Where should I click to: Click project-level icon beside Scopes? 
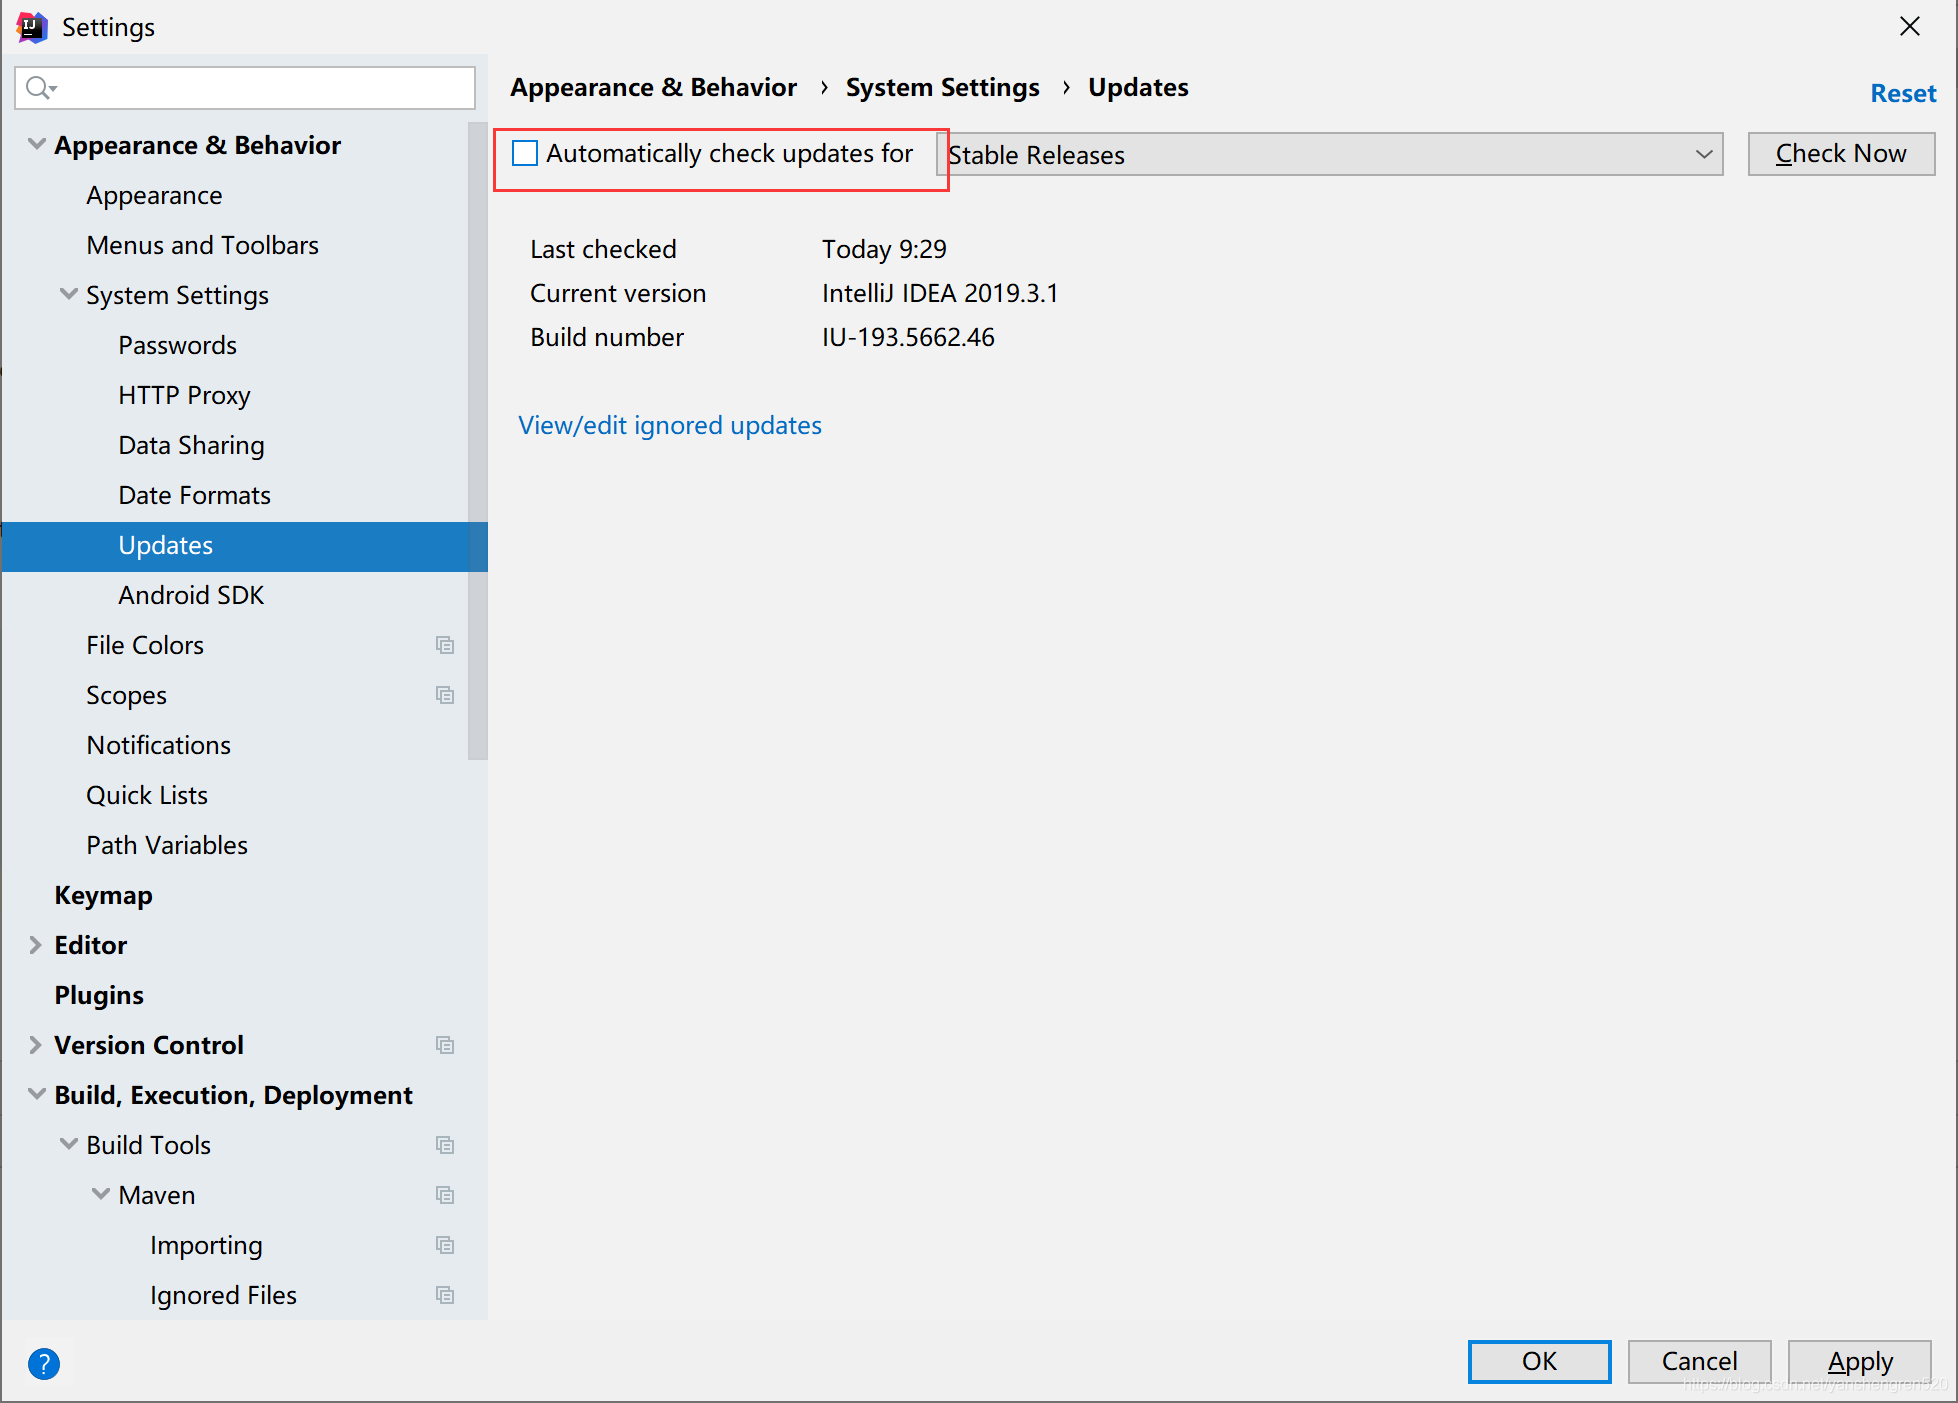click(445, 695)
